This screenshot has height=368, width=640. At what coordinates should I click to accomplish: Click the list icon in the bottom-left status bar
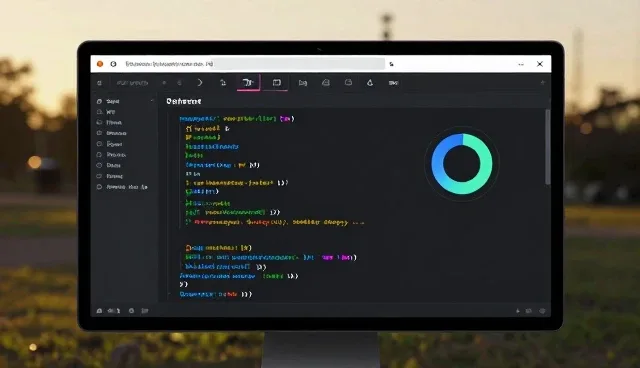[x=145, y=311]
